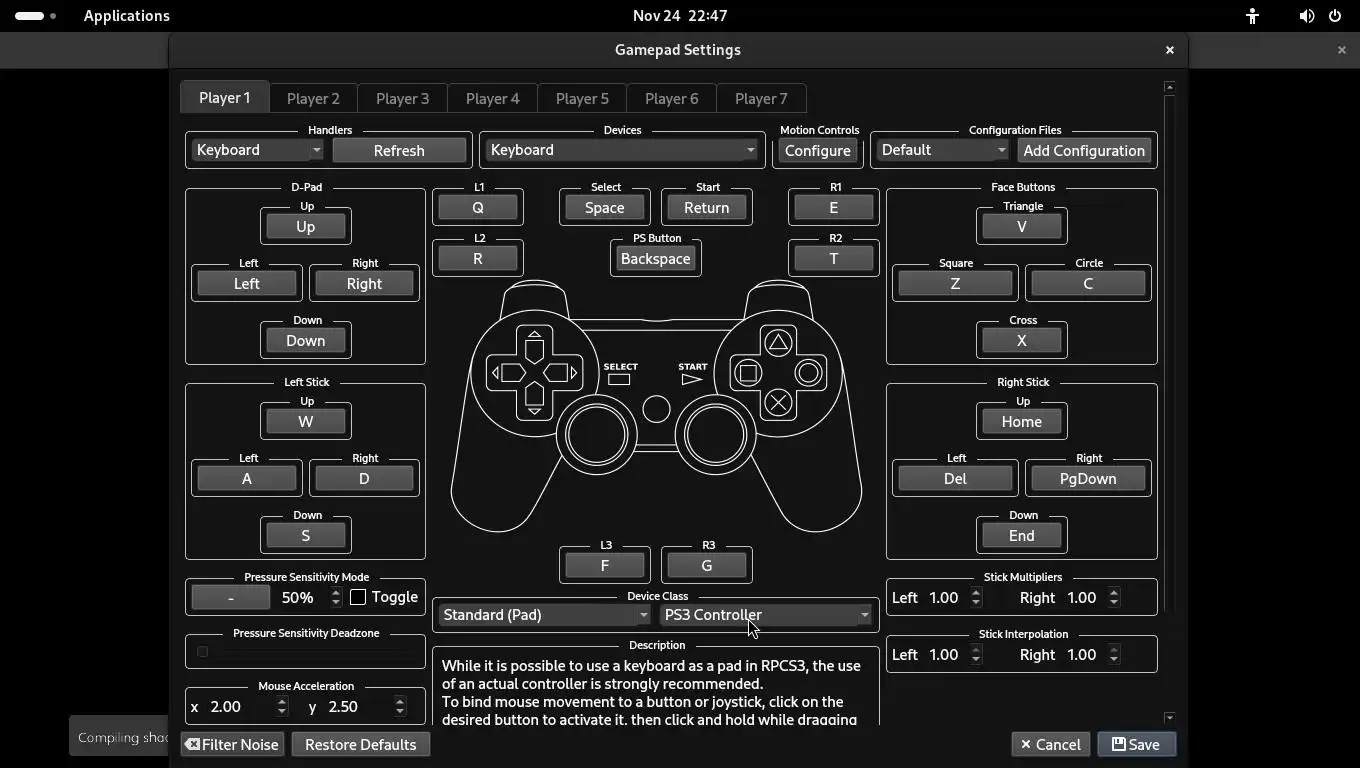Open the PS3 Controller dropdown

pos(767,615)
